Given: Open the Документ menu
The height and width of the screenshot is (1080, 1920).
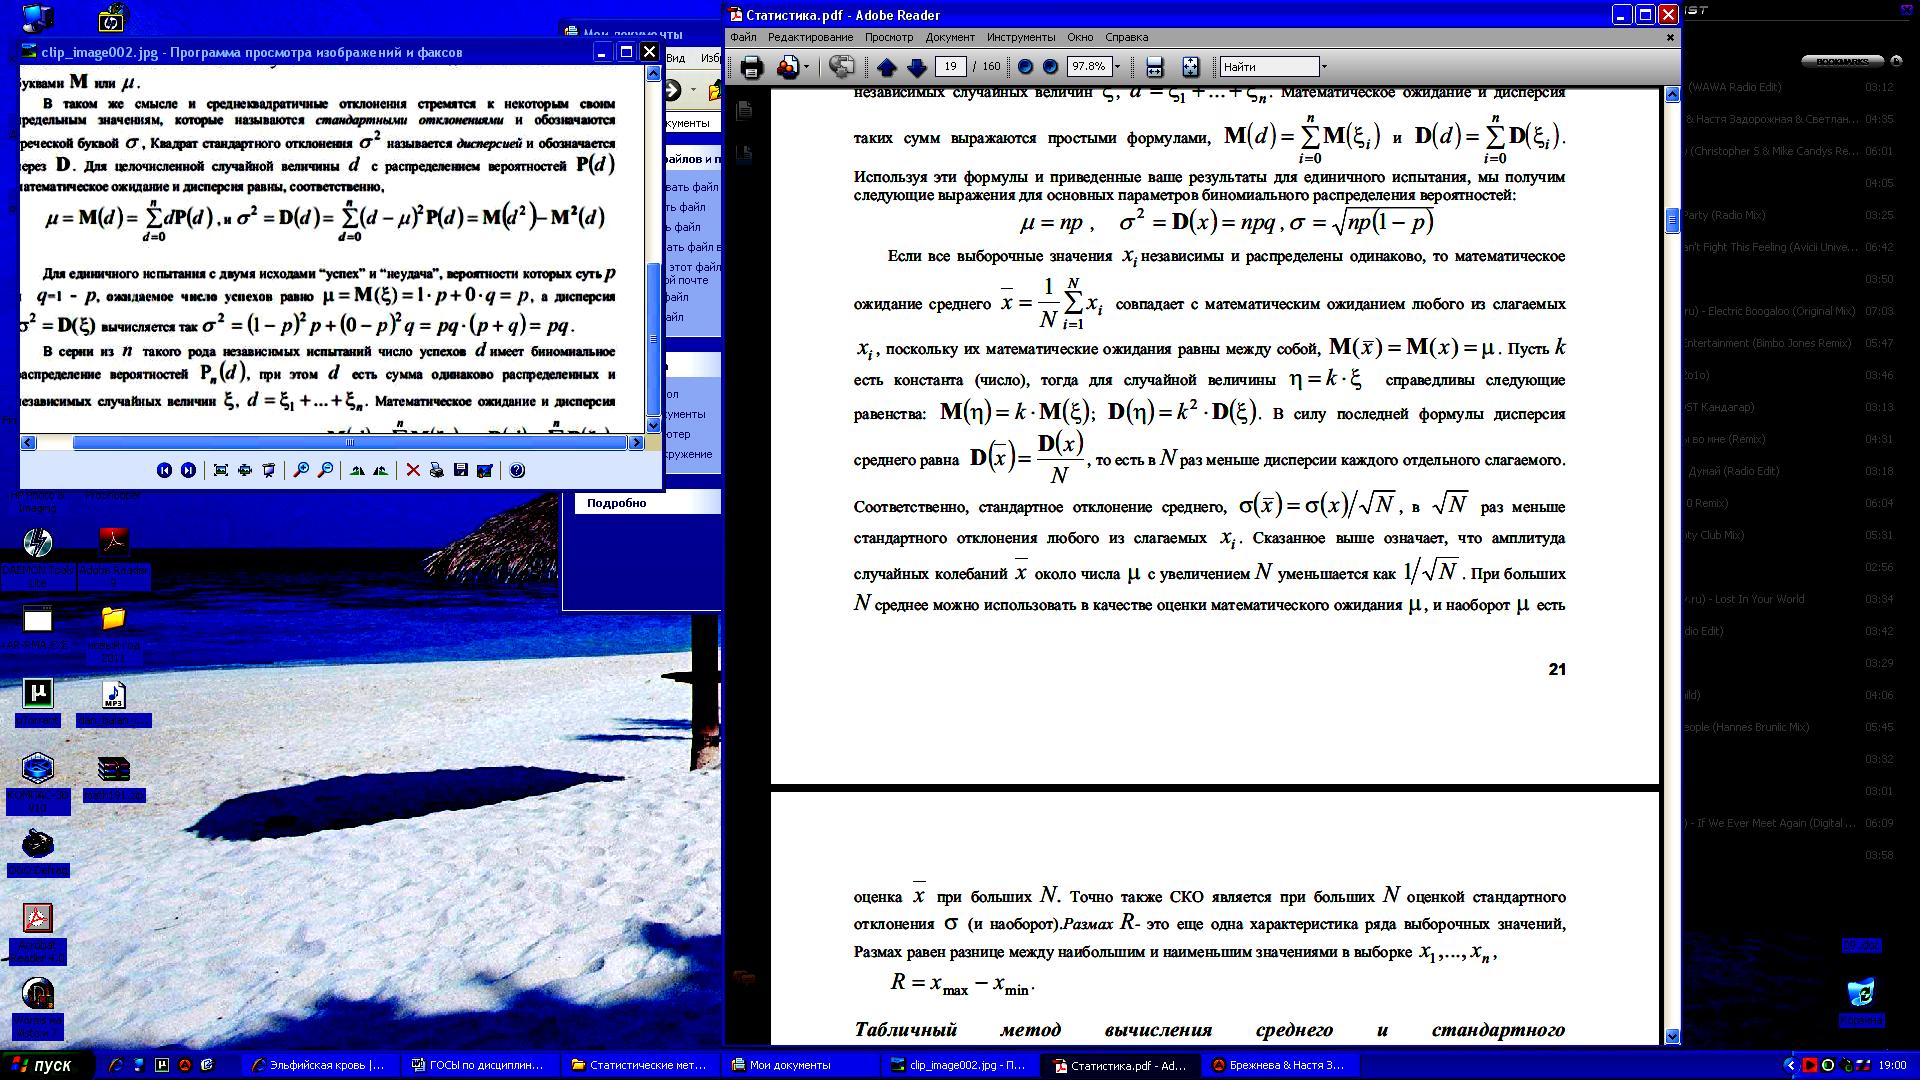Looking at the screenshot, I should (x=950, y=37).
